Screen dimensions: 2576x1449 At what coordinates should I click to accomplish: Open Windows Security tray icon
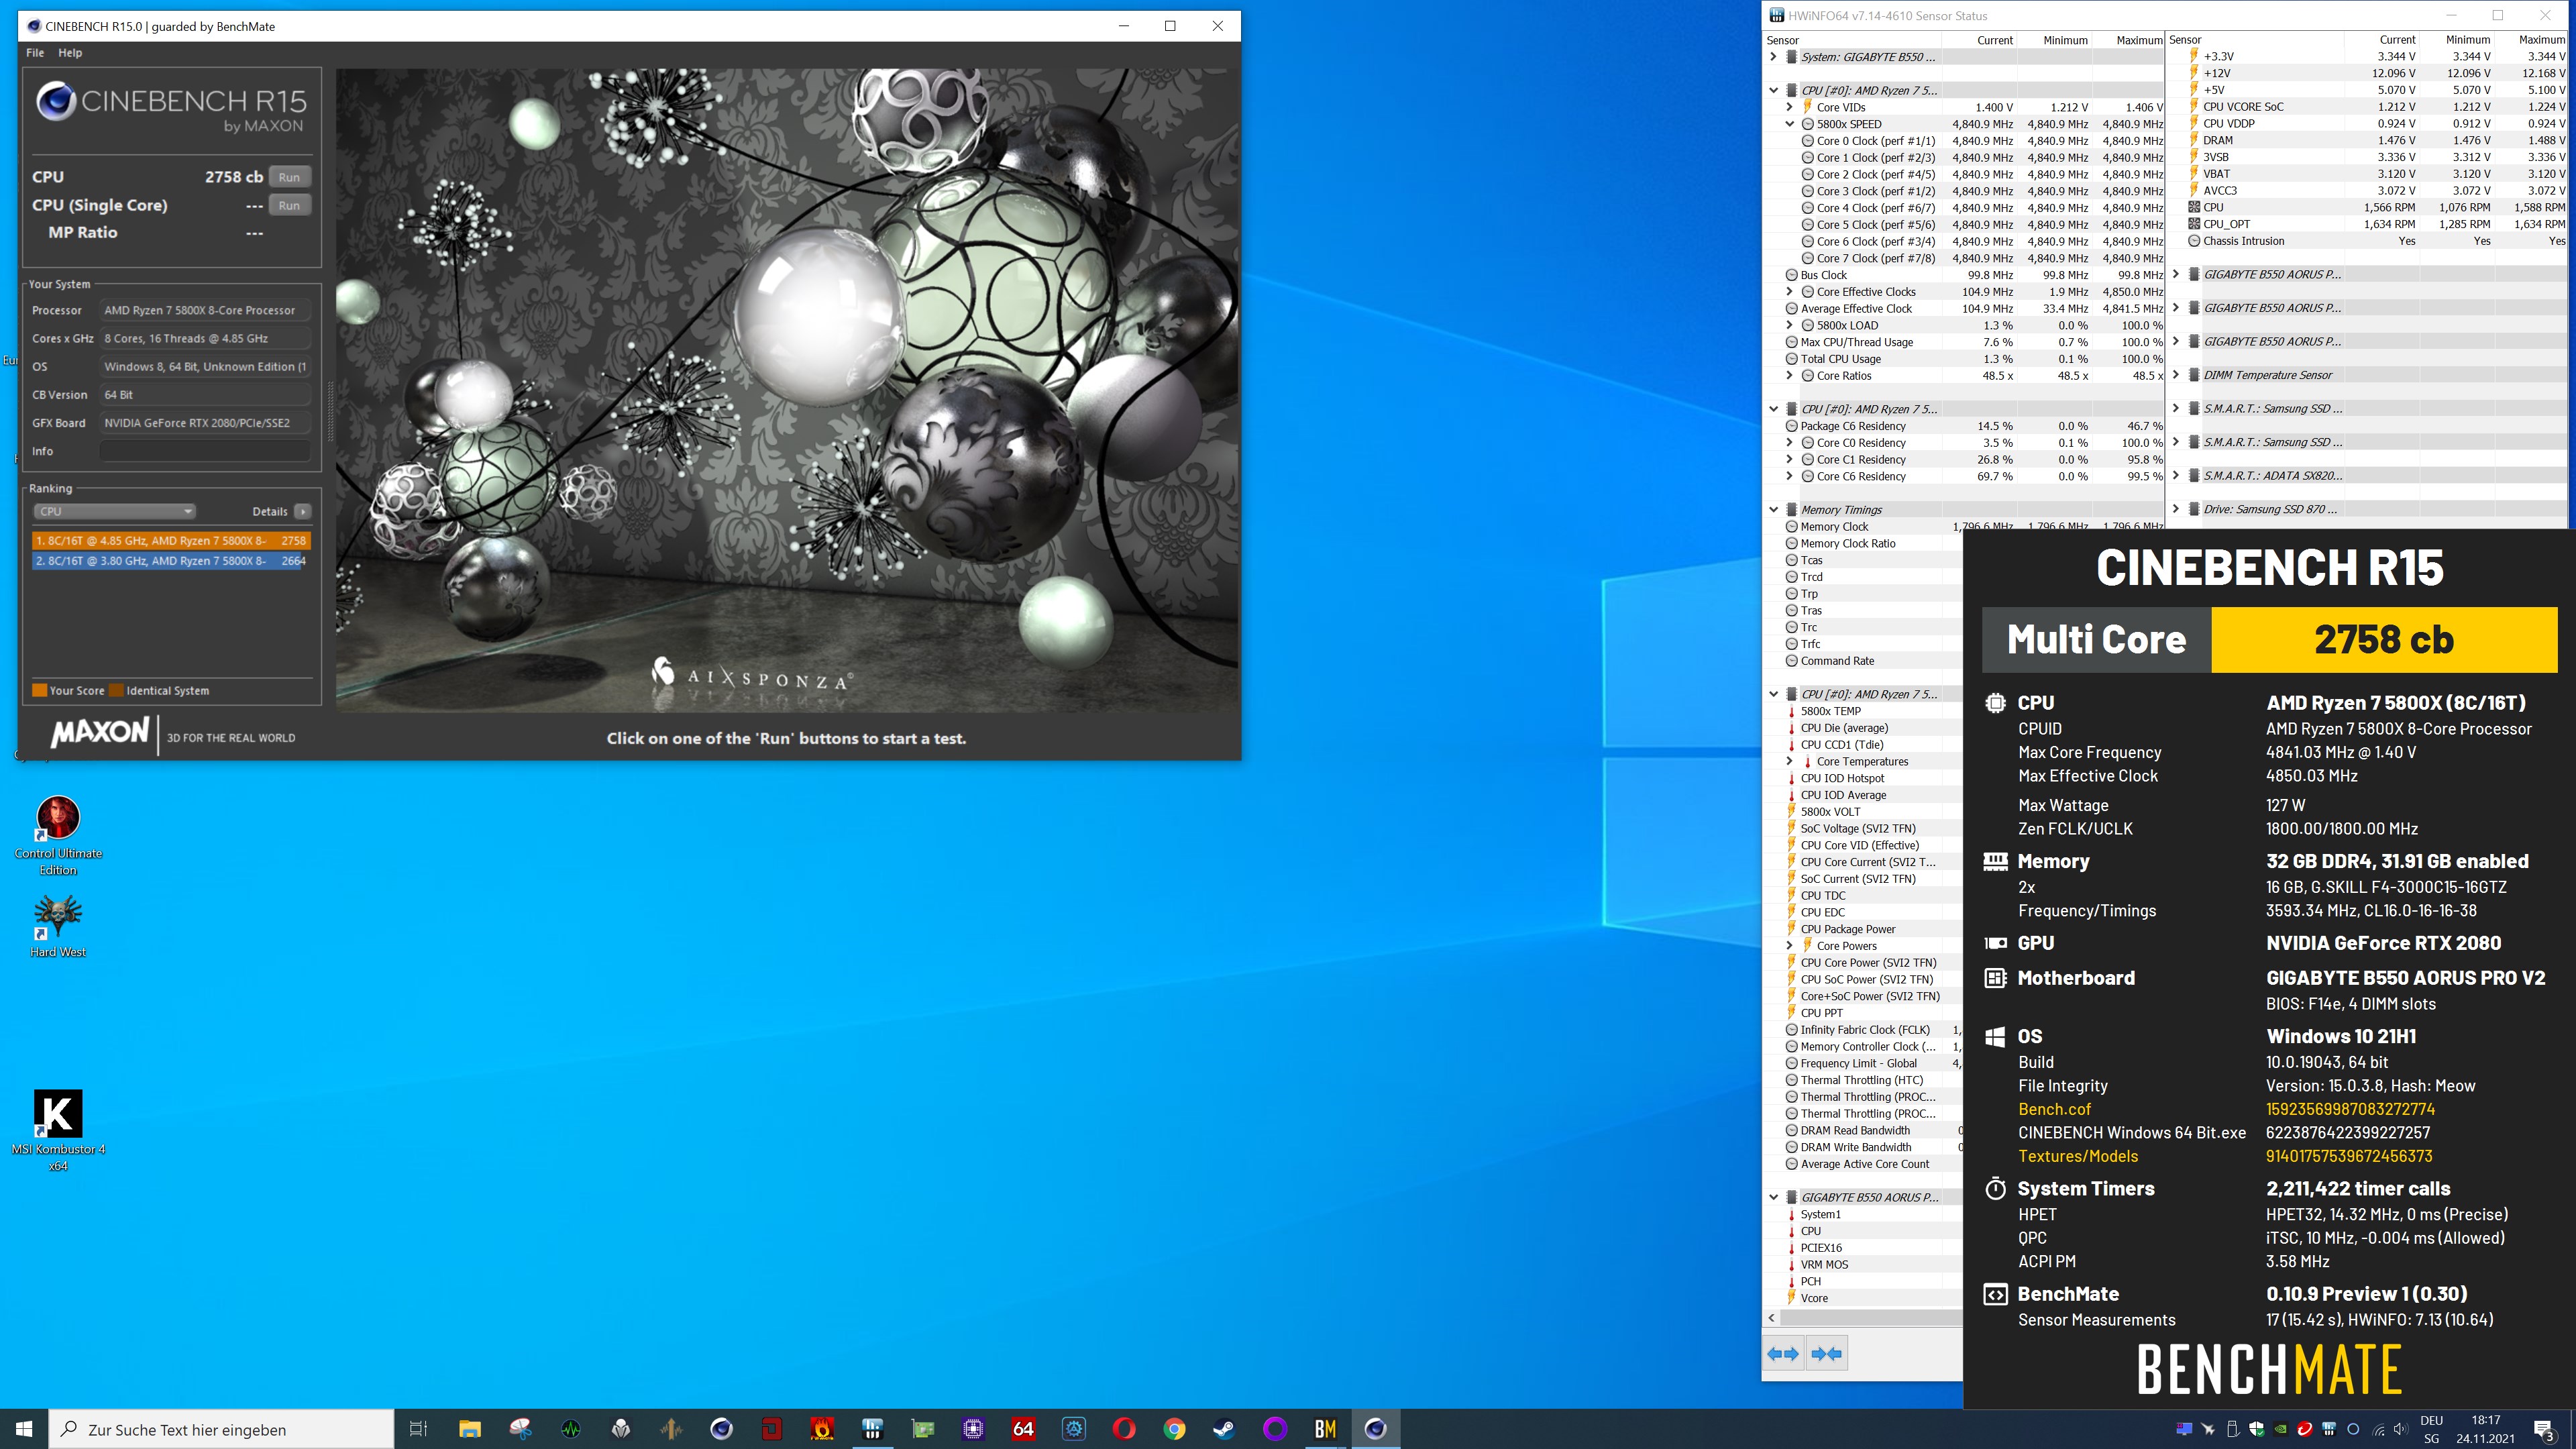pyautogui.click(x=2256, y=1429)
